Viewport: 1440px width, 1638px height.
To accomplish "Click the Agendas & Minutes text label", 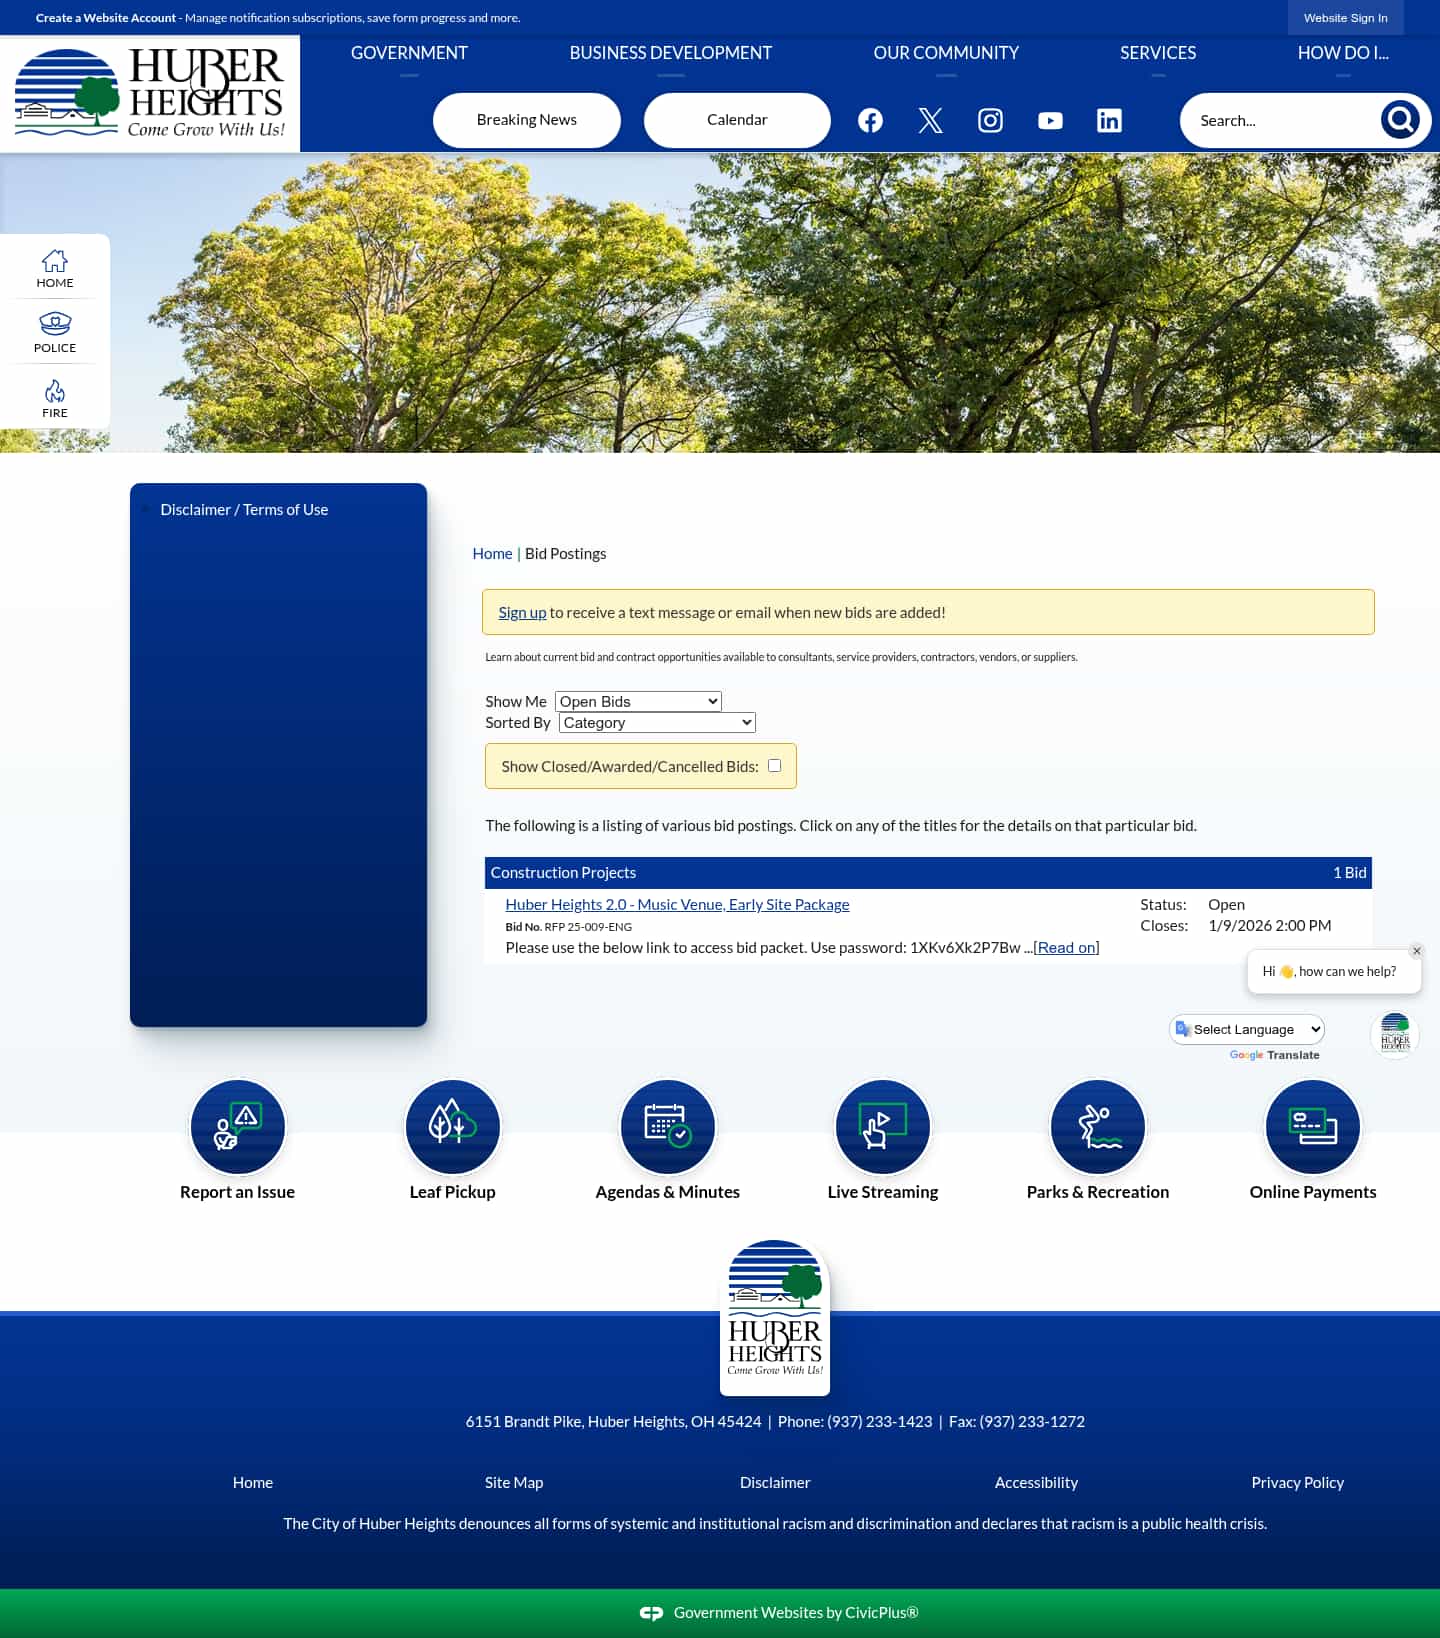I will point(667,1192).
